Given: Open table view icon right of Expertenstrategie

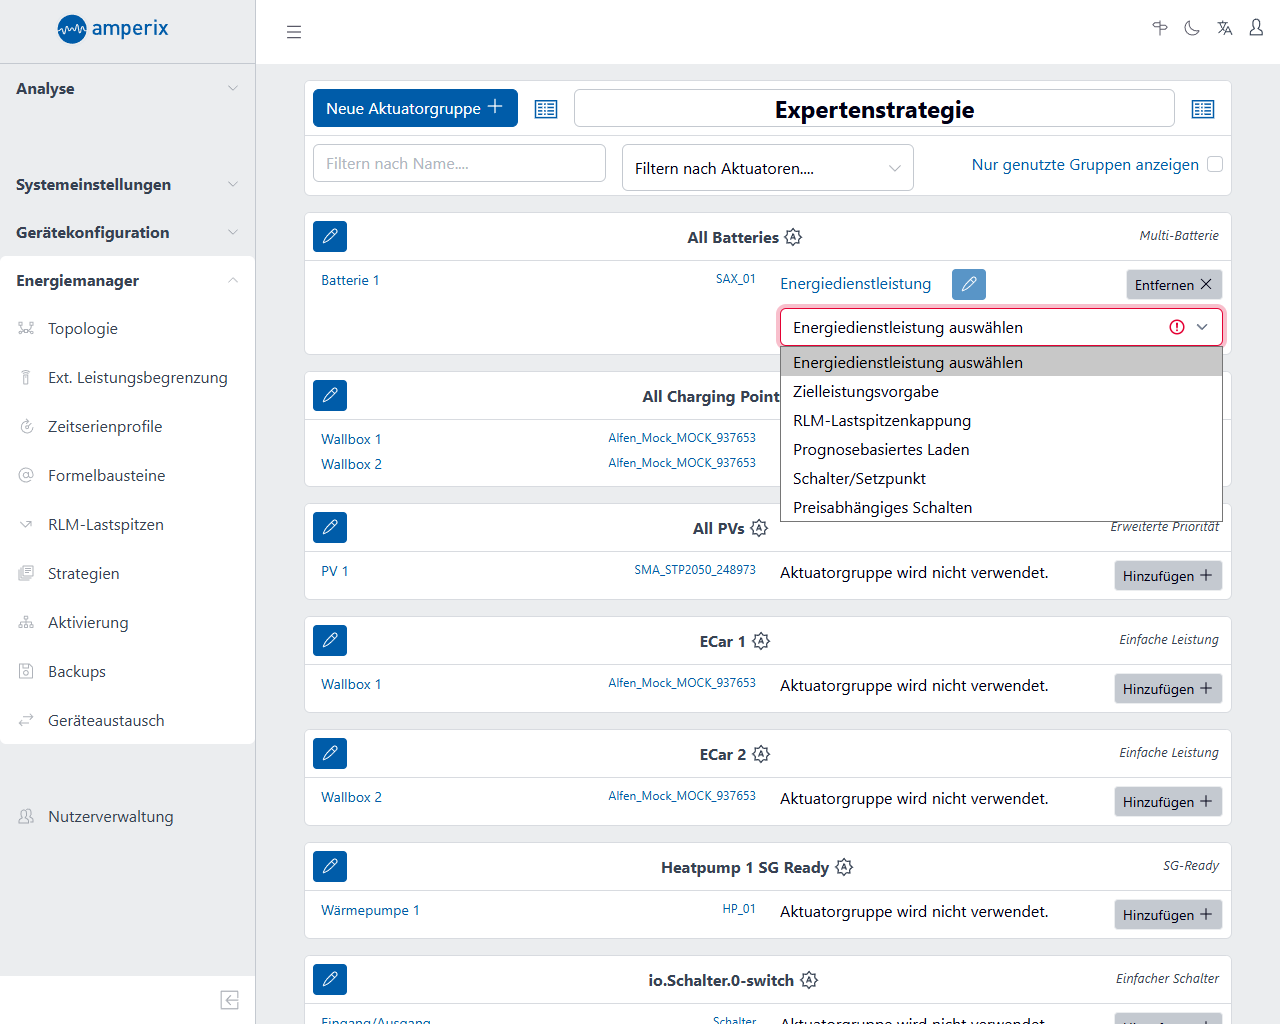Looking at the screenshot, I should [x=1202, y=109].
